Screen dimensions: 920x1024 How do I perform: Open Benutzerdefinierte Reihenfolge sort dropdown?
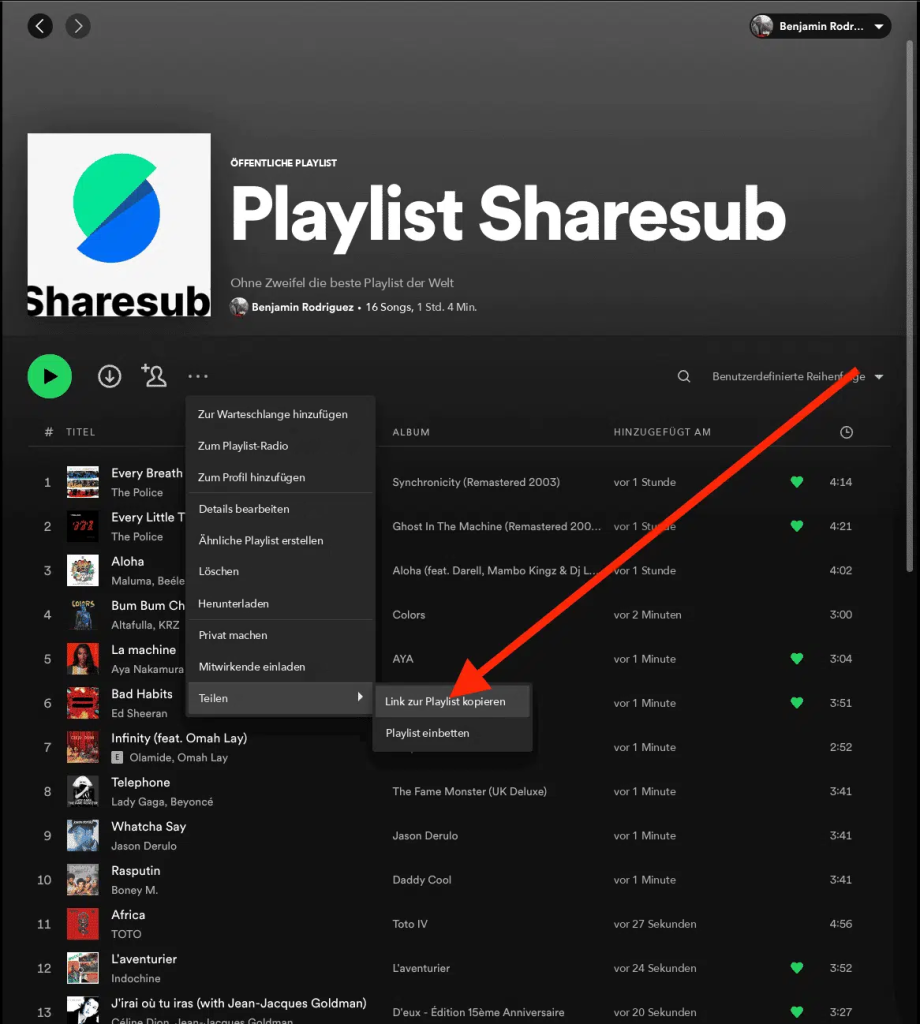[797, 376]
